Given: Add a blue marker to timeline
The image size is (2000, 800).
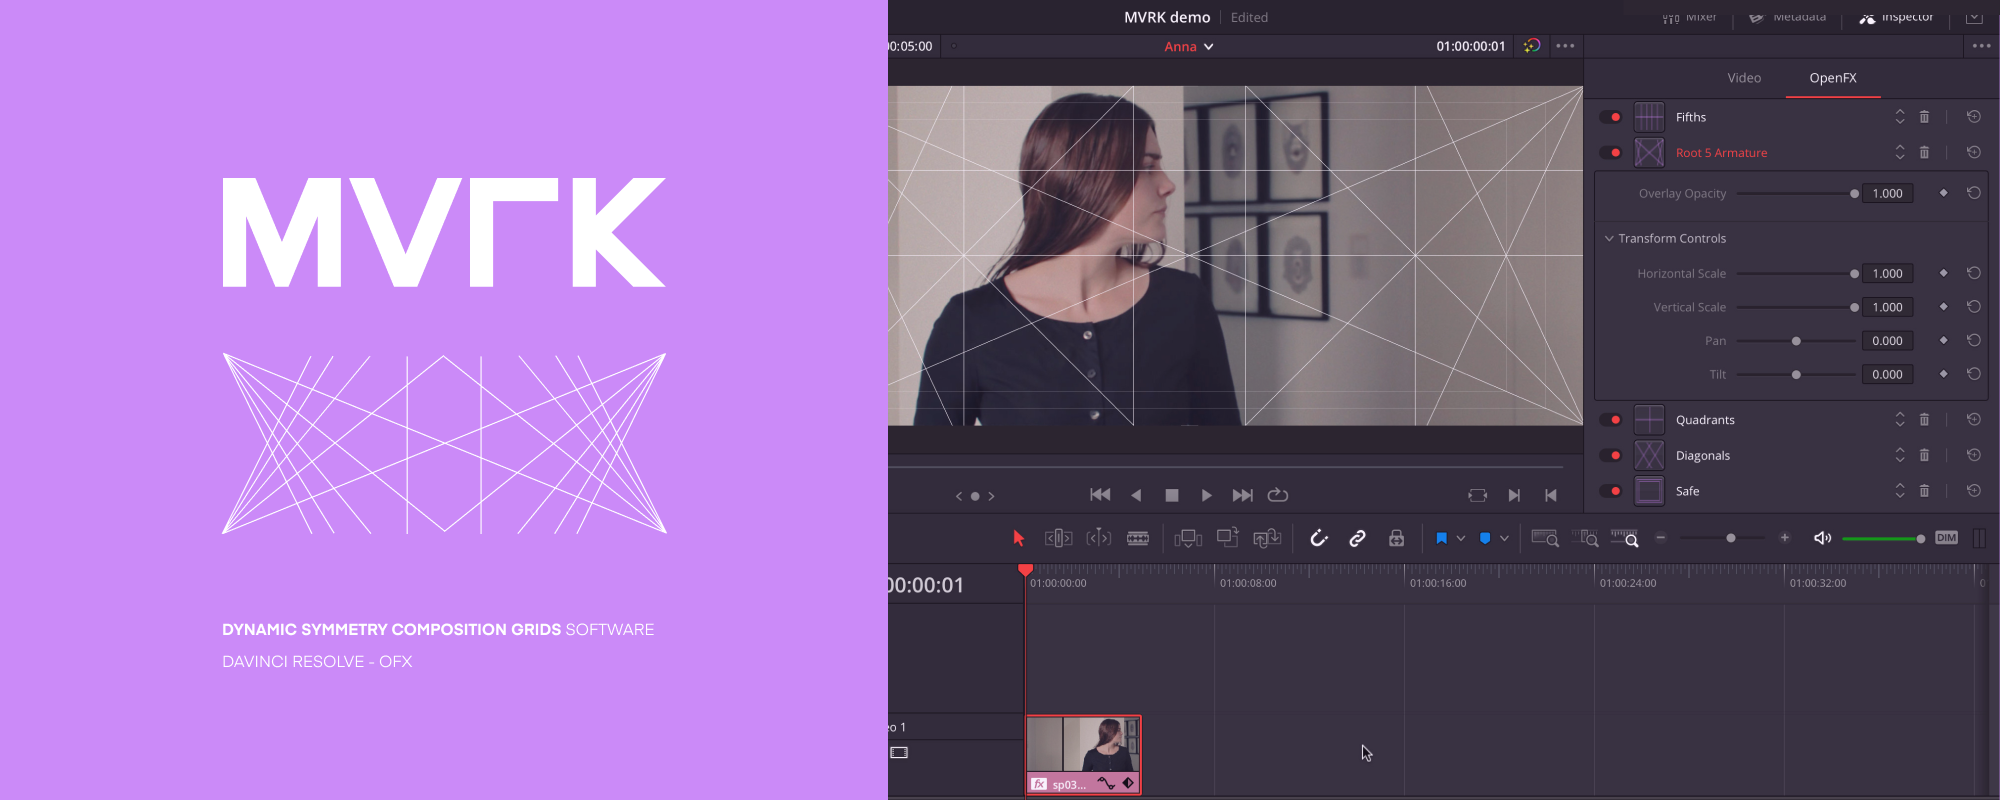Looking at the screenshot, I should click(1485, 538).
